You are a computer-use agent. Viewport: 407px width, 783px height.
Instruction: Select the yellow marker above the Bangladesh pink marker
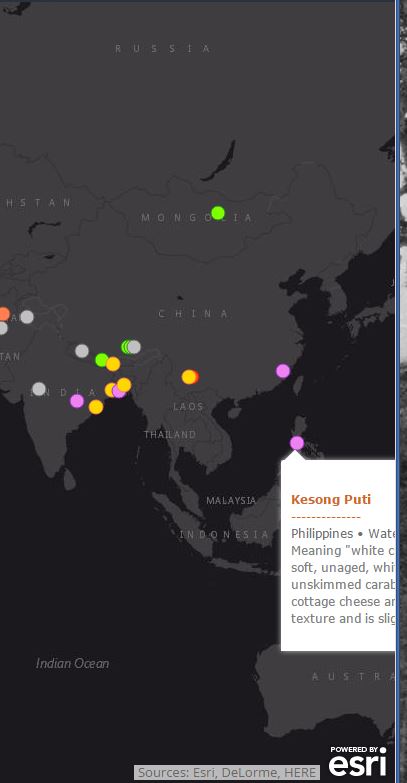[x=124, y=385]
